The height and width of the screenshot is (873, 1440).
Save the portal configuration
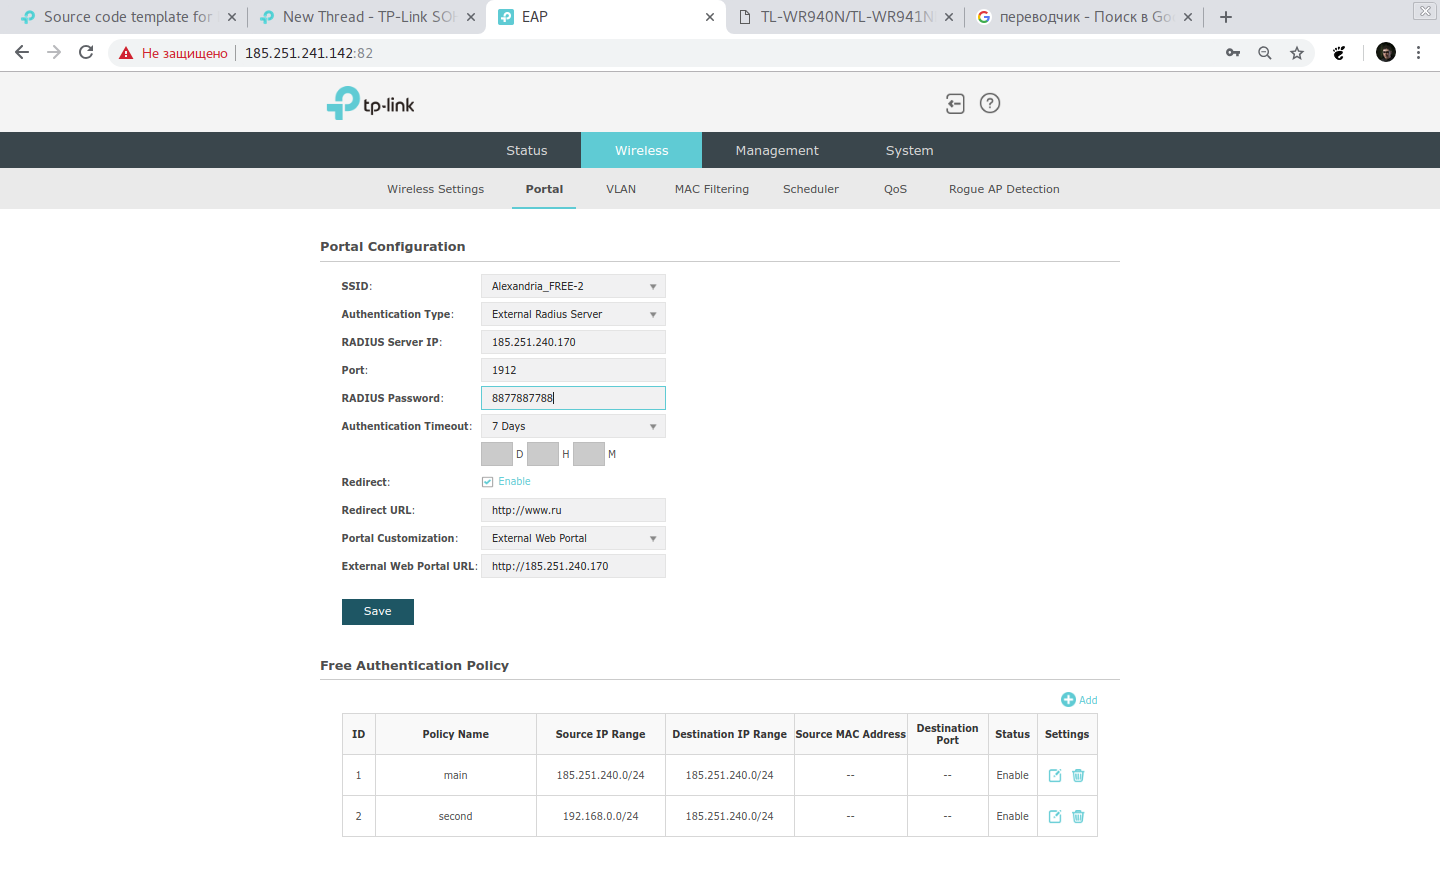click(x=377, y=612)
